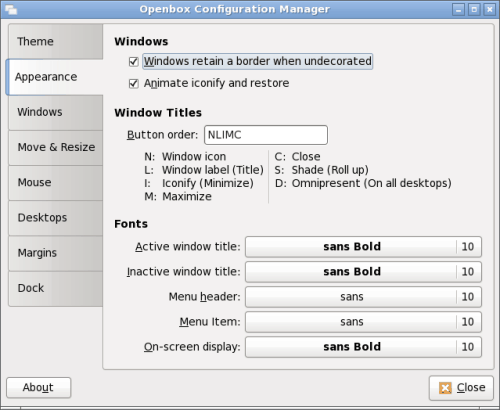Switch to the Windows tab
Screen dimensions: 500x410
[55, 112]
